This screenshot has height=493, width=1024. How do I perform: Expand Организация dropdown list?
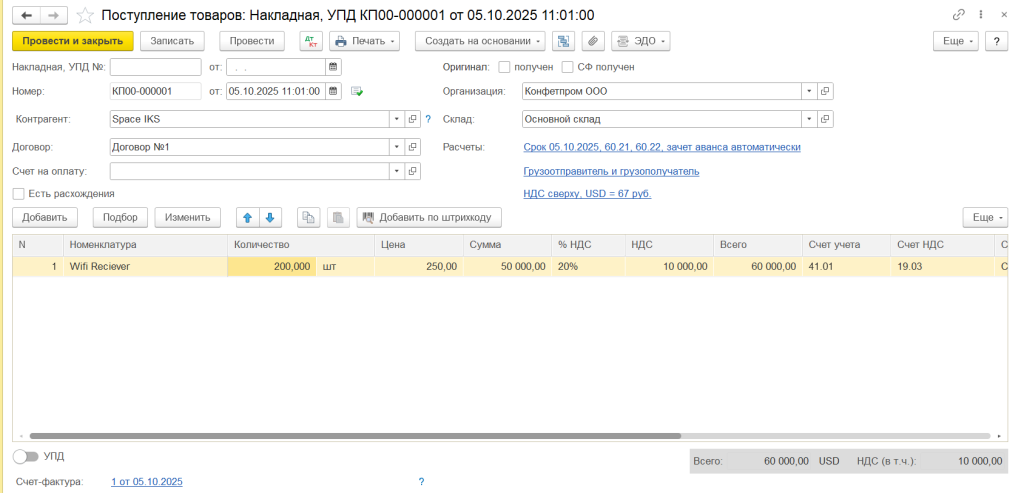pos(810,91)
